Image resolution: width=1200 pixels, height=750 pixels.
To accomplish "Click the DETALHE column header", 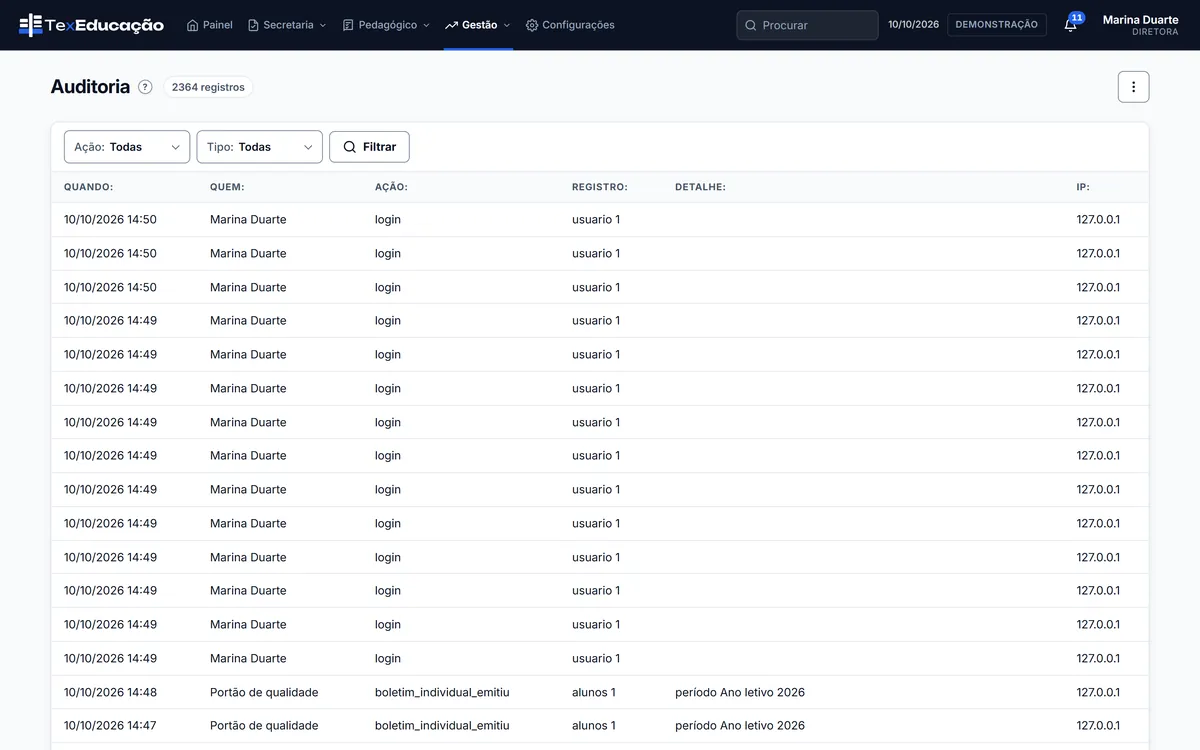I will click(x=700, y=187).
